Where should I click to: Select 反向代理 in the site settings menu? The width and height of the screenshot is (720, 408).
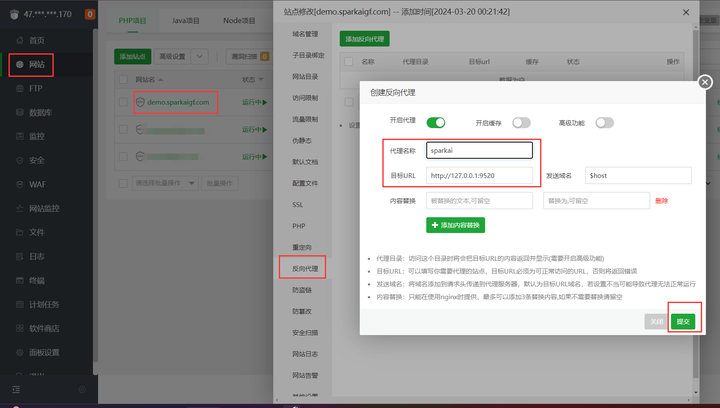[304, 268]
